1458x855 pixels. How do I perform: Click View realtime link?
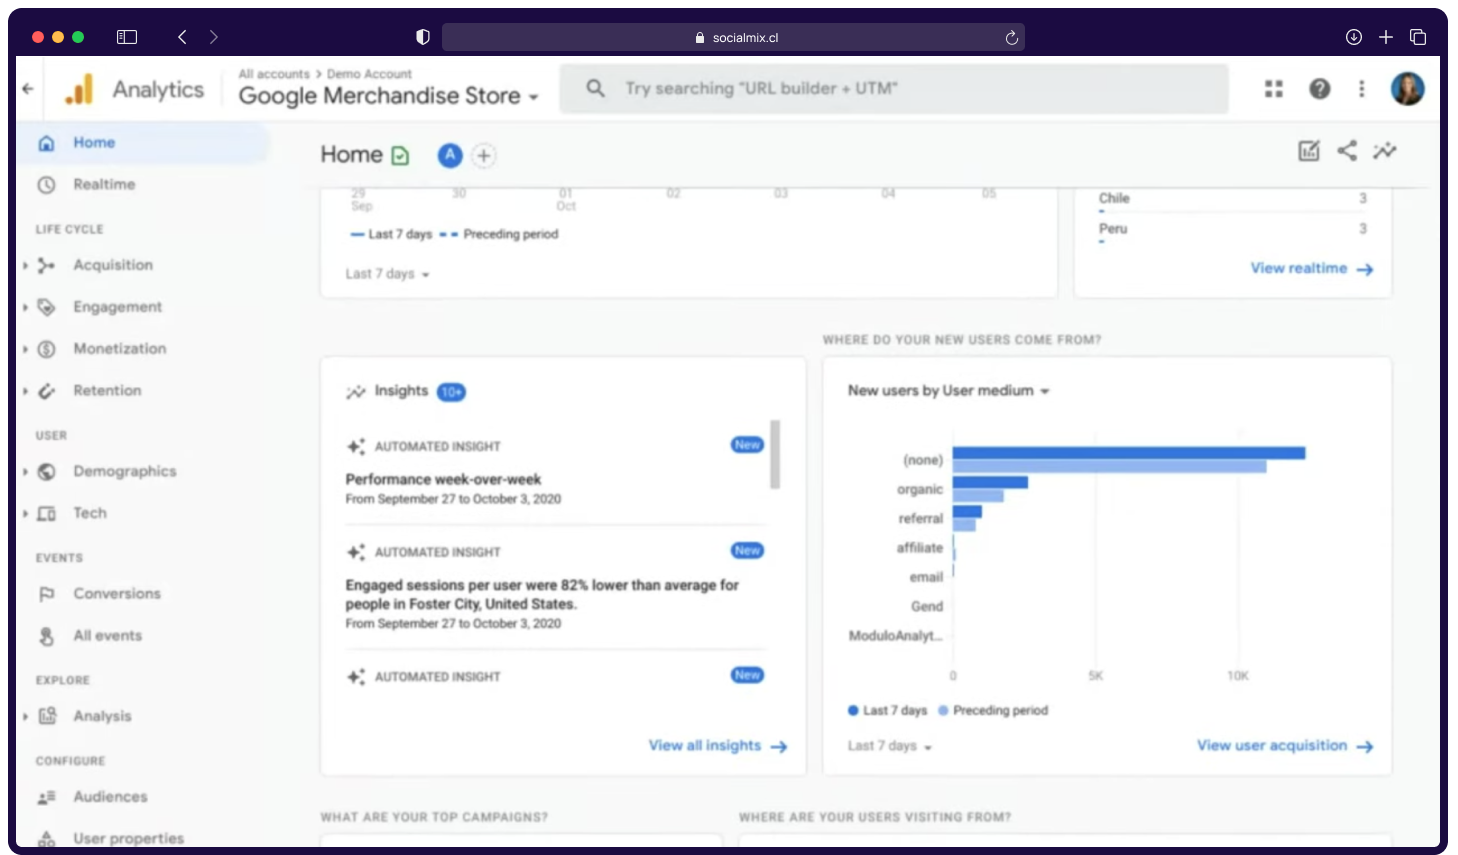point(1311,269)
